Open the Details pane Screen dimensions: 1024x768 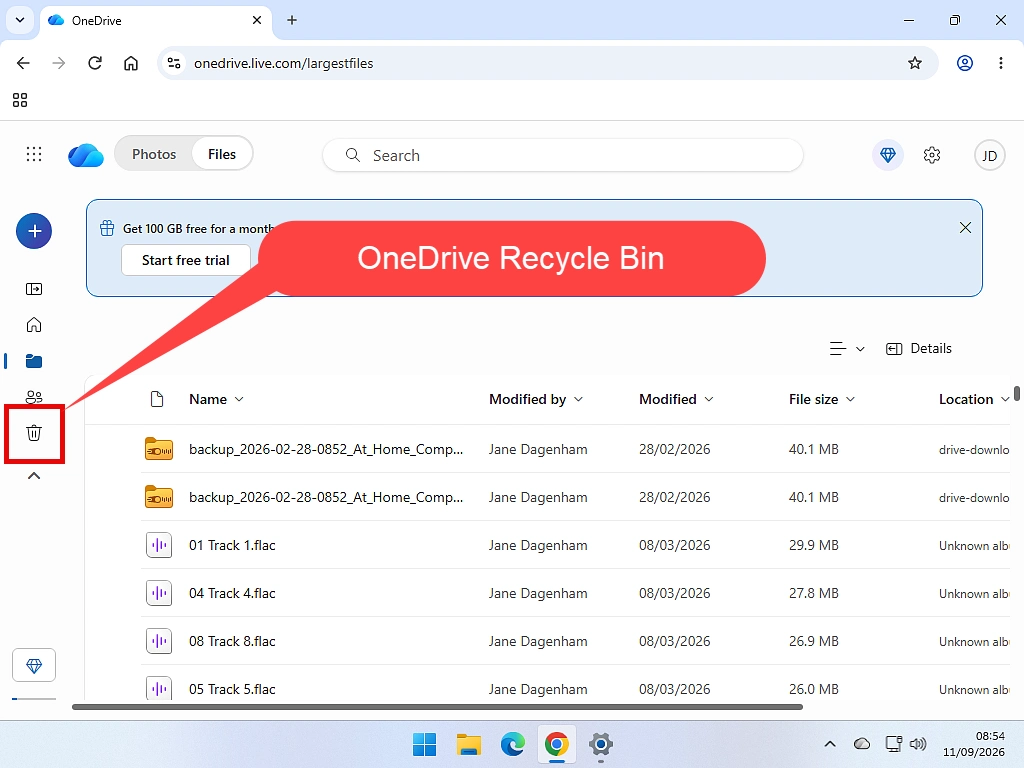pos(919,349)
